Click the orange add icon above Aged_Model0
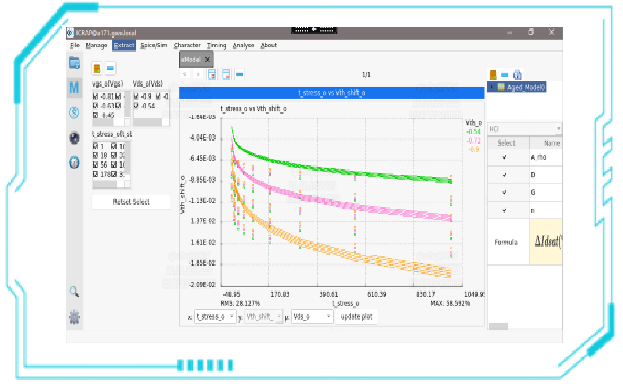Viewport: 623px width, 384px height. pos(493,75)
